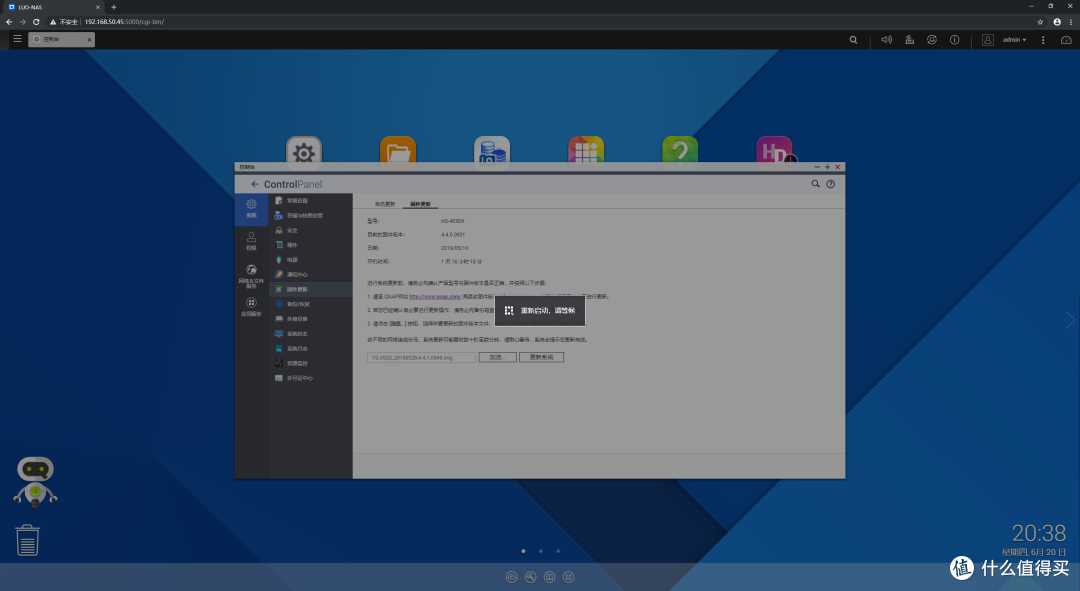Open 系统状态 item
The width and height of the screenshot is (1080, 591).
pyautogui.click(x=311, y=334)
